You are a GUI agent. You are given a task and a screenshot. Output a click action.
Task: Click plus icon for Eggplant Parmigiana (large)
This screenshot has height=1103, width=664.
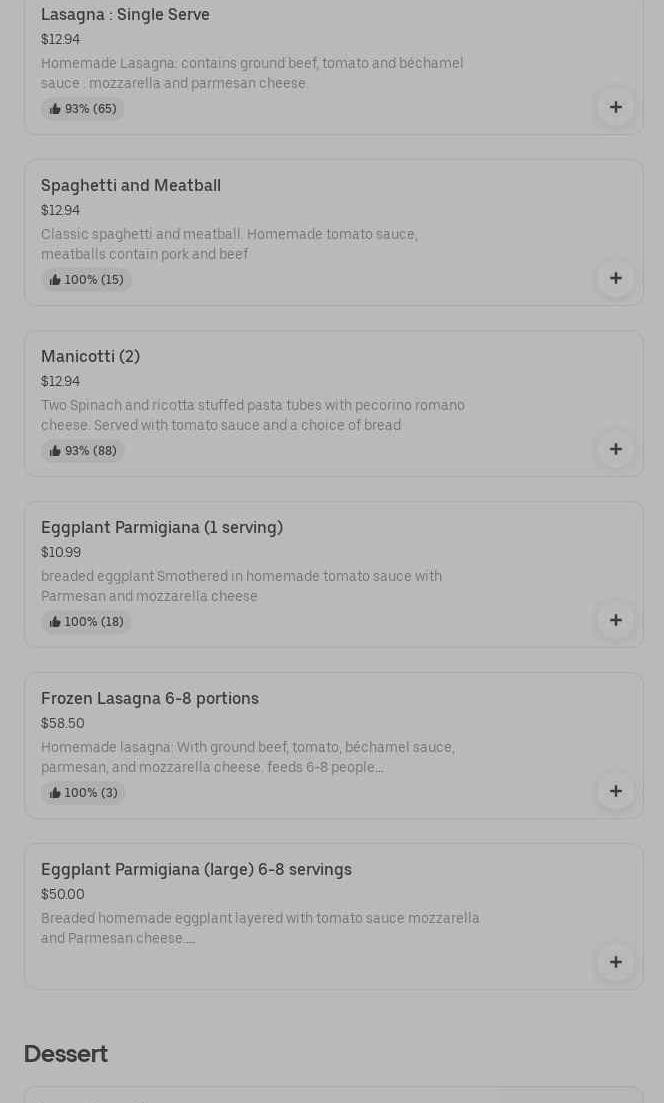point(615,962)
